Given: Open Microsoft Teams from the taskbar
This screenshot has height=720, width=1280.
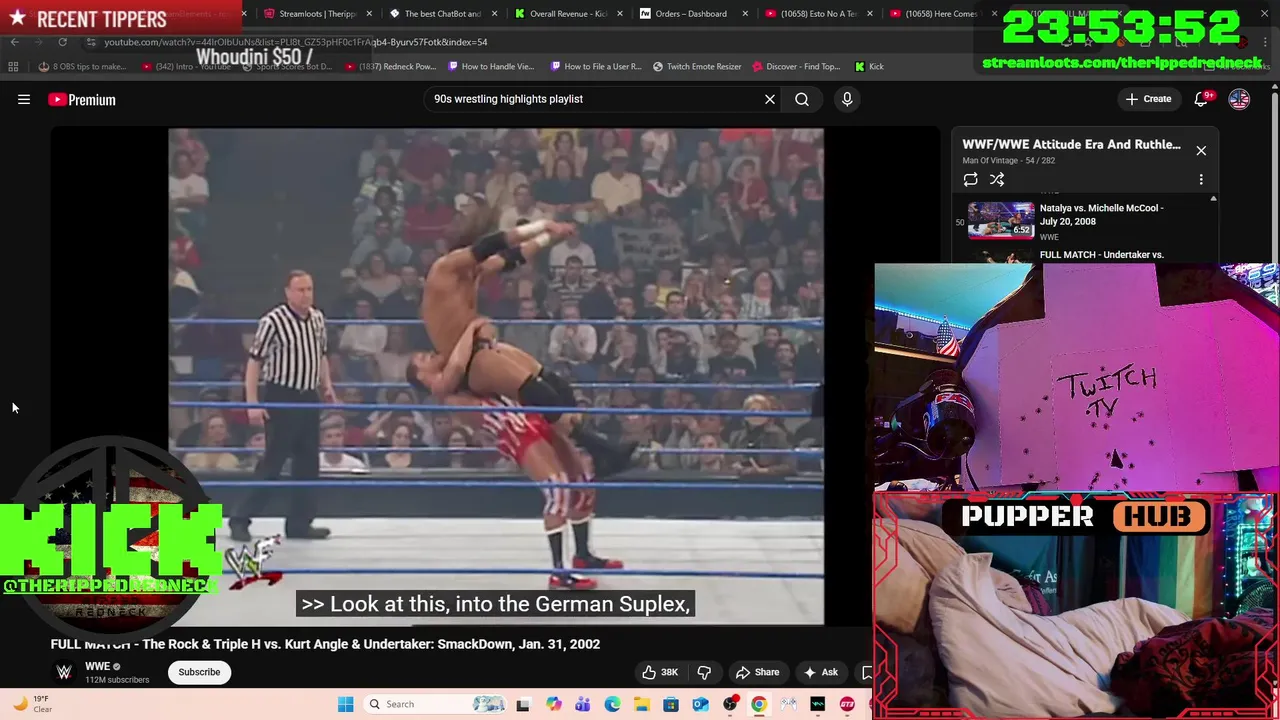Looking at the screenshot, I should pyautogui.click(x=583, y=704).
